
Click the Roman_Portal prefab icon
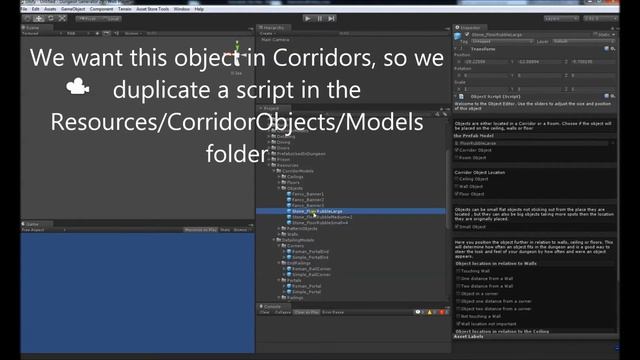[289, 286]
